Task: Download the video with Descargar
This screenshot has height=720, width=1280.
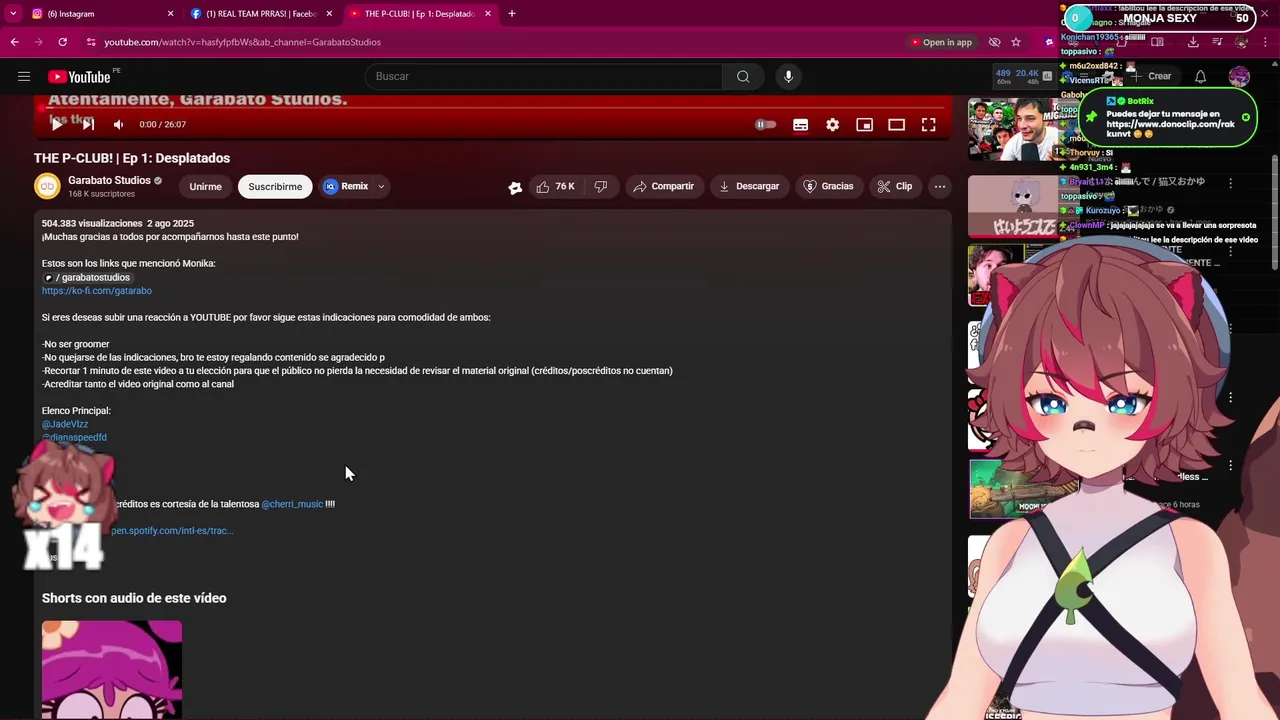Action: (749, 186)
